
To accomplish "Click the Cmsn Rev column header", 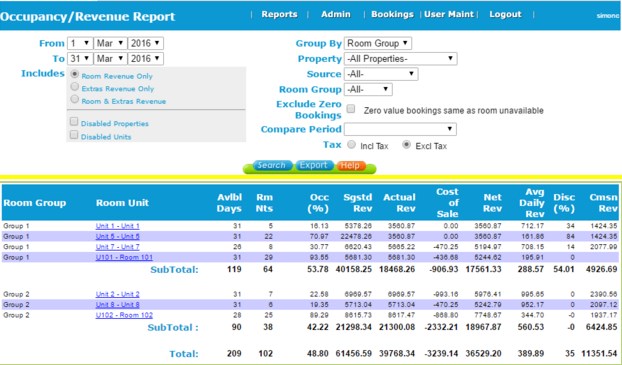I will click(603, 203).
